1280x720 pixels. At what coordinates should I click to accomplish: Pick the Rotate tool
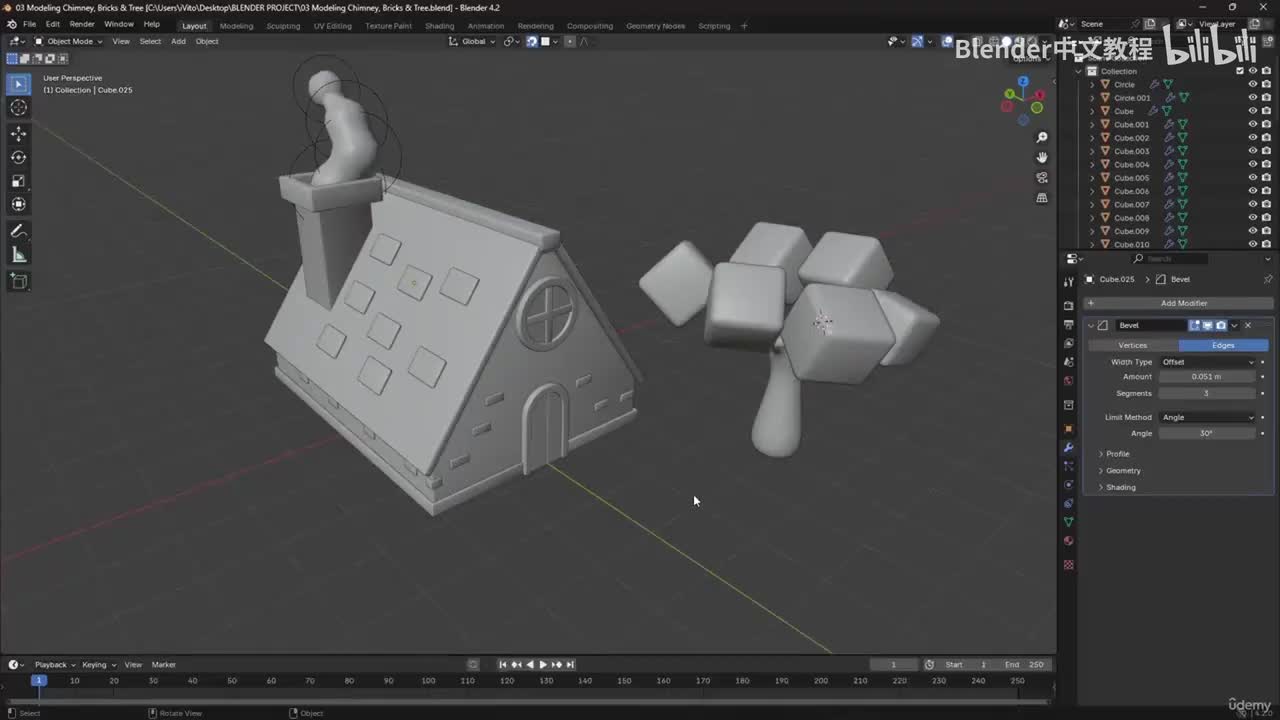(18, 157)
